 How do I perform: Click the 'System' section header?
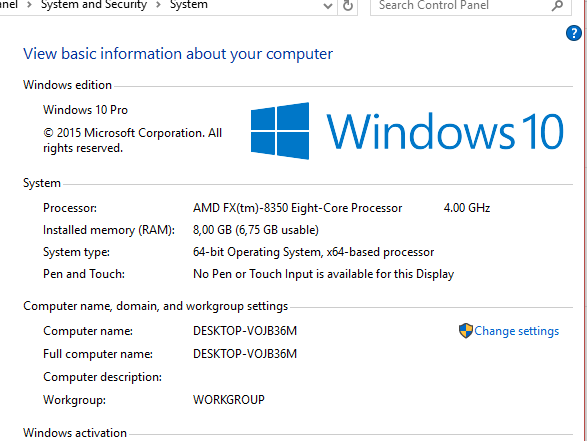point(42,183)
